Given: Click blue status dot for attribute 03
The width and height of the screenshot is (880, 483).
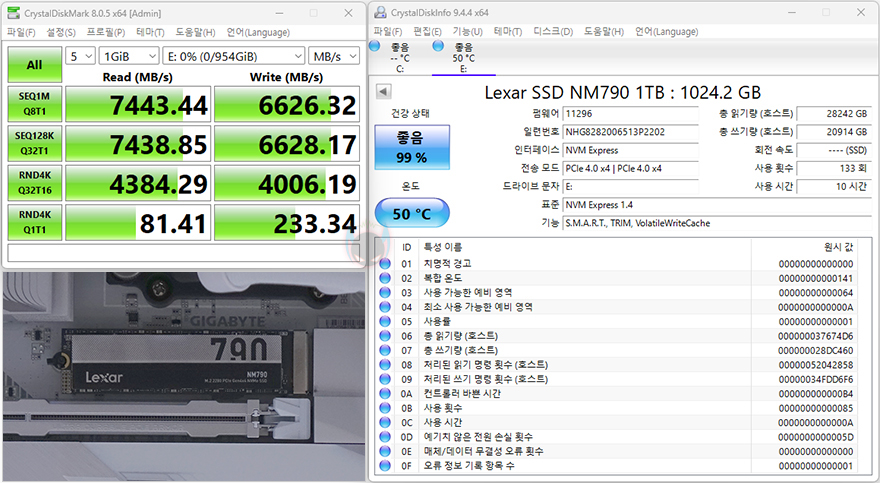Looking at the screenshot, I should [385, 292].
